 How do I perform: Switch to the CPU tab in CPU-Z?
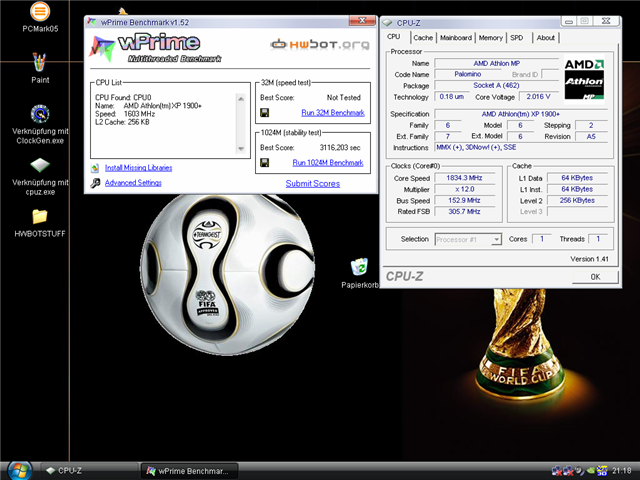[393, 37]
